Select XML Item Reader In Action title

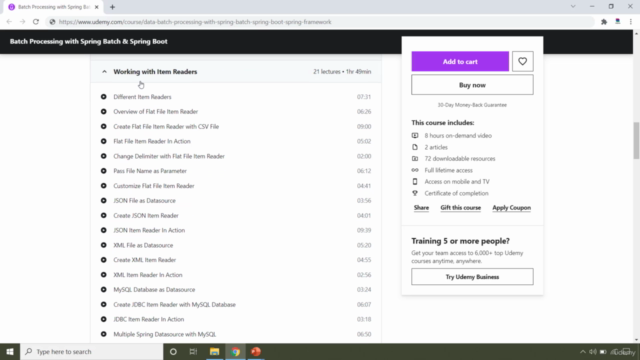coord(148,275)
